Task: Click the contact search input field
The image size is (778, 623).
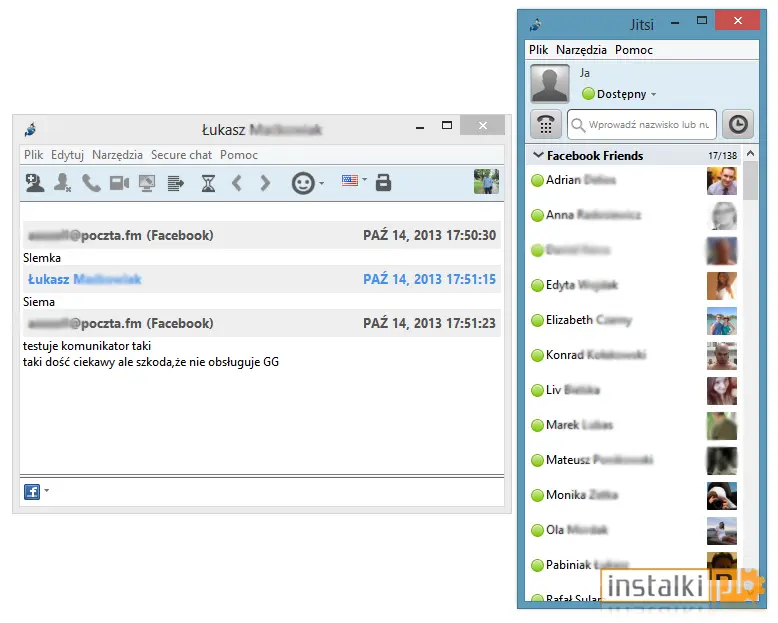Action: click(x=642, y=124)
